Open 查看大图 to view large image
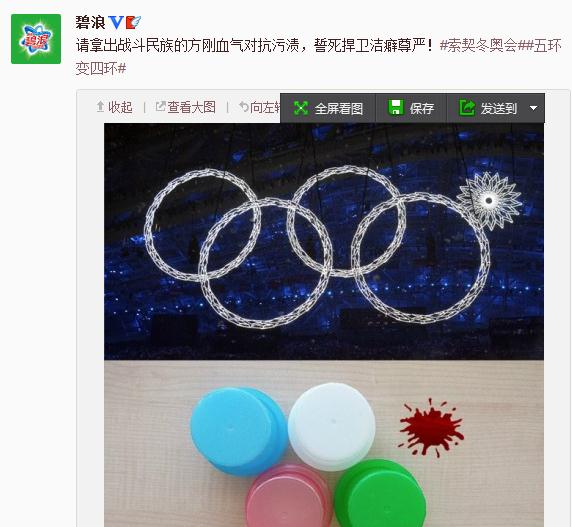This screenshot has width=572, height=527. [185, 107]
